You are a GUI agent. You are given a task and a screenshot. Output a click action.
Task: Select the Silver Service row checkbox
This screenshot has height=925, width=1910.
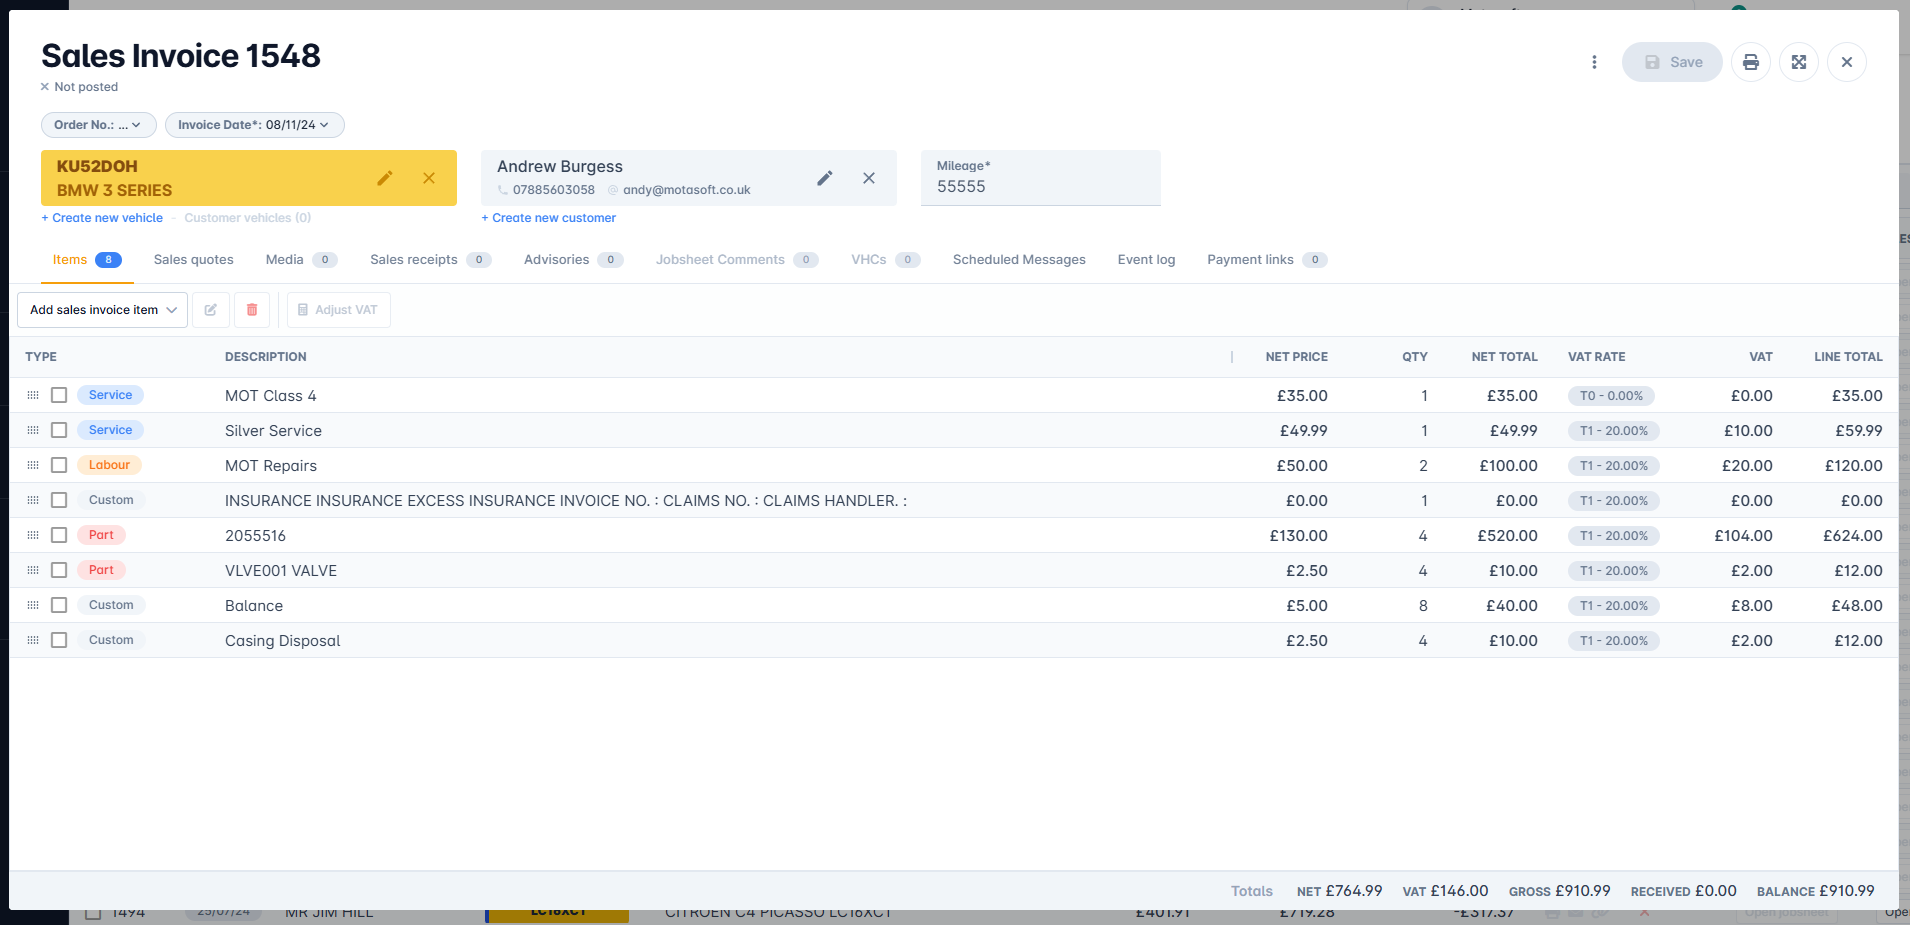(59, 430)
